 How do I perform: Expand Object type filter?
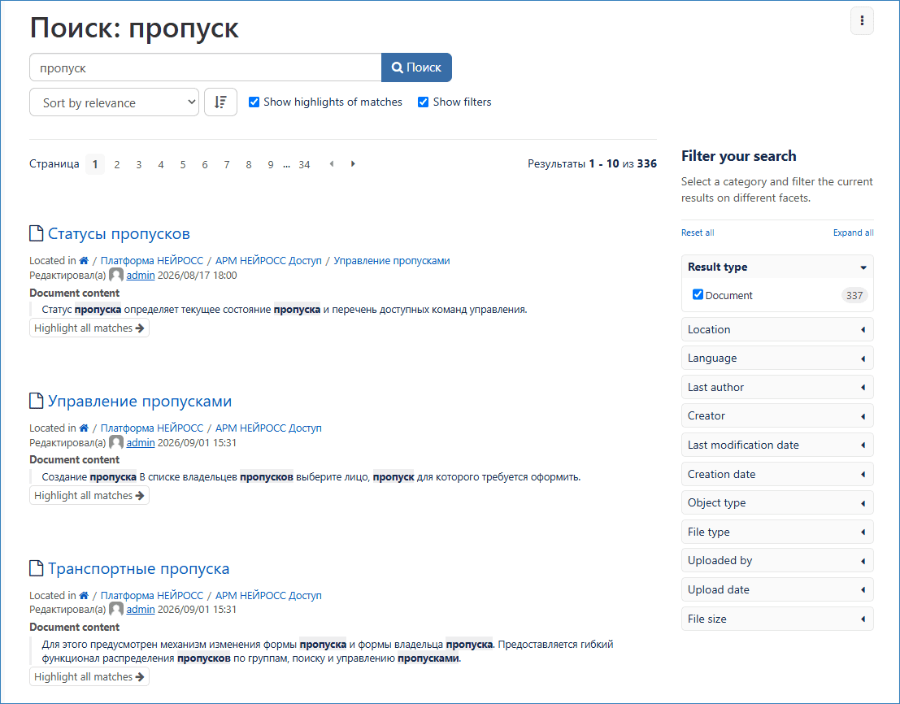click(x=777, y=503)
